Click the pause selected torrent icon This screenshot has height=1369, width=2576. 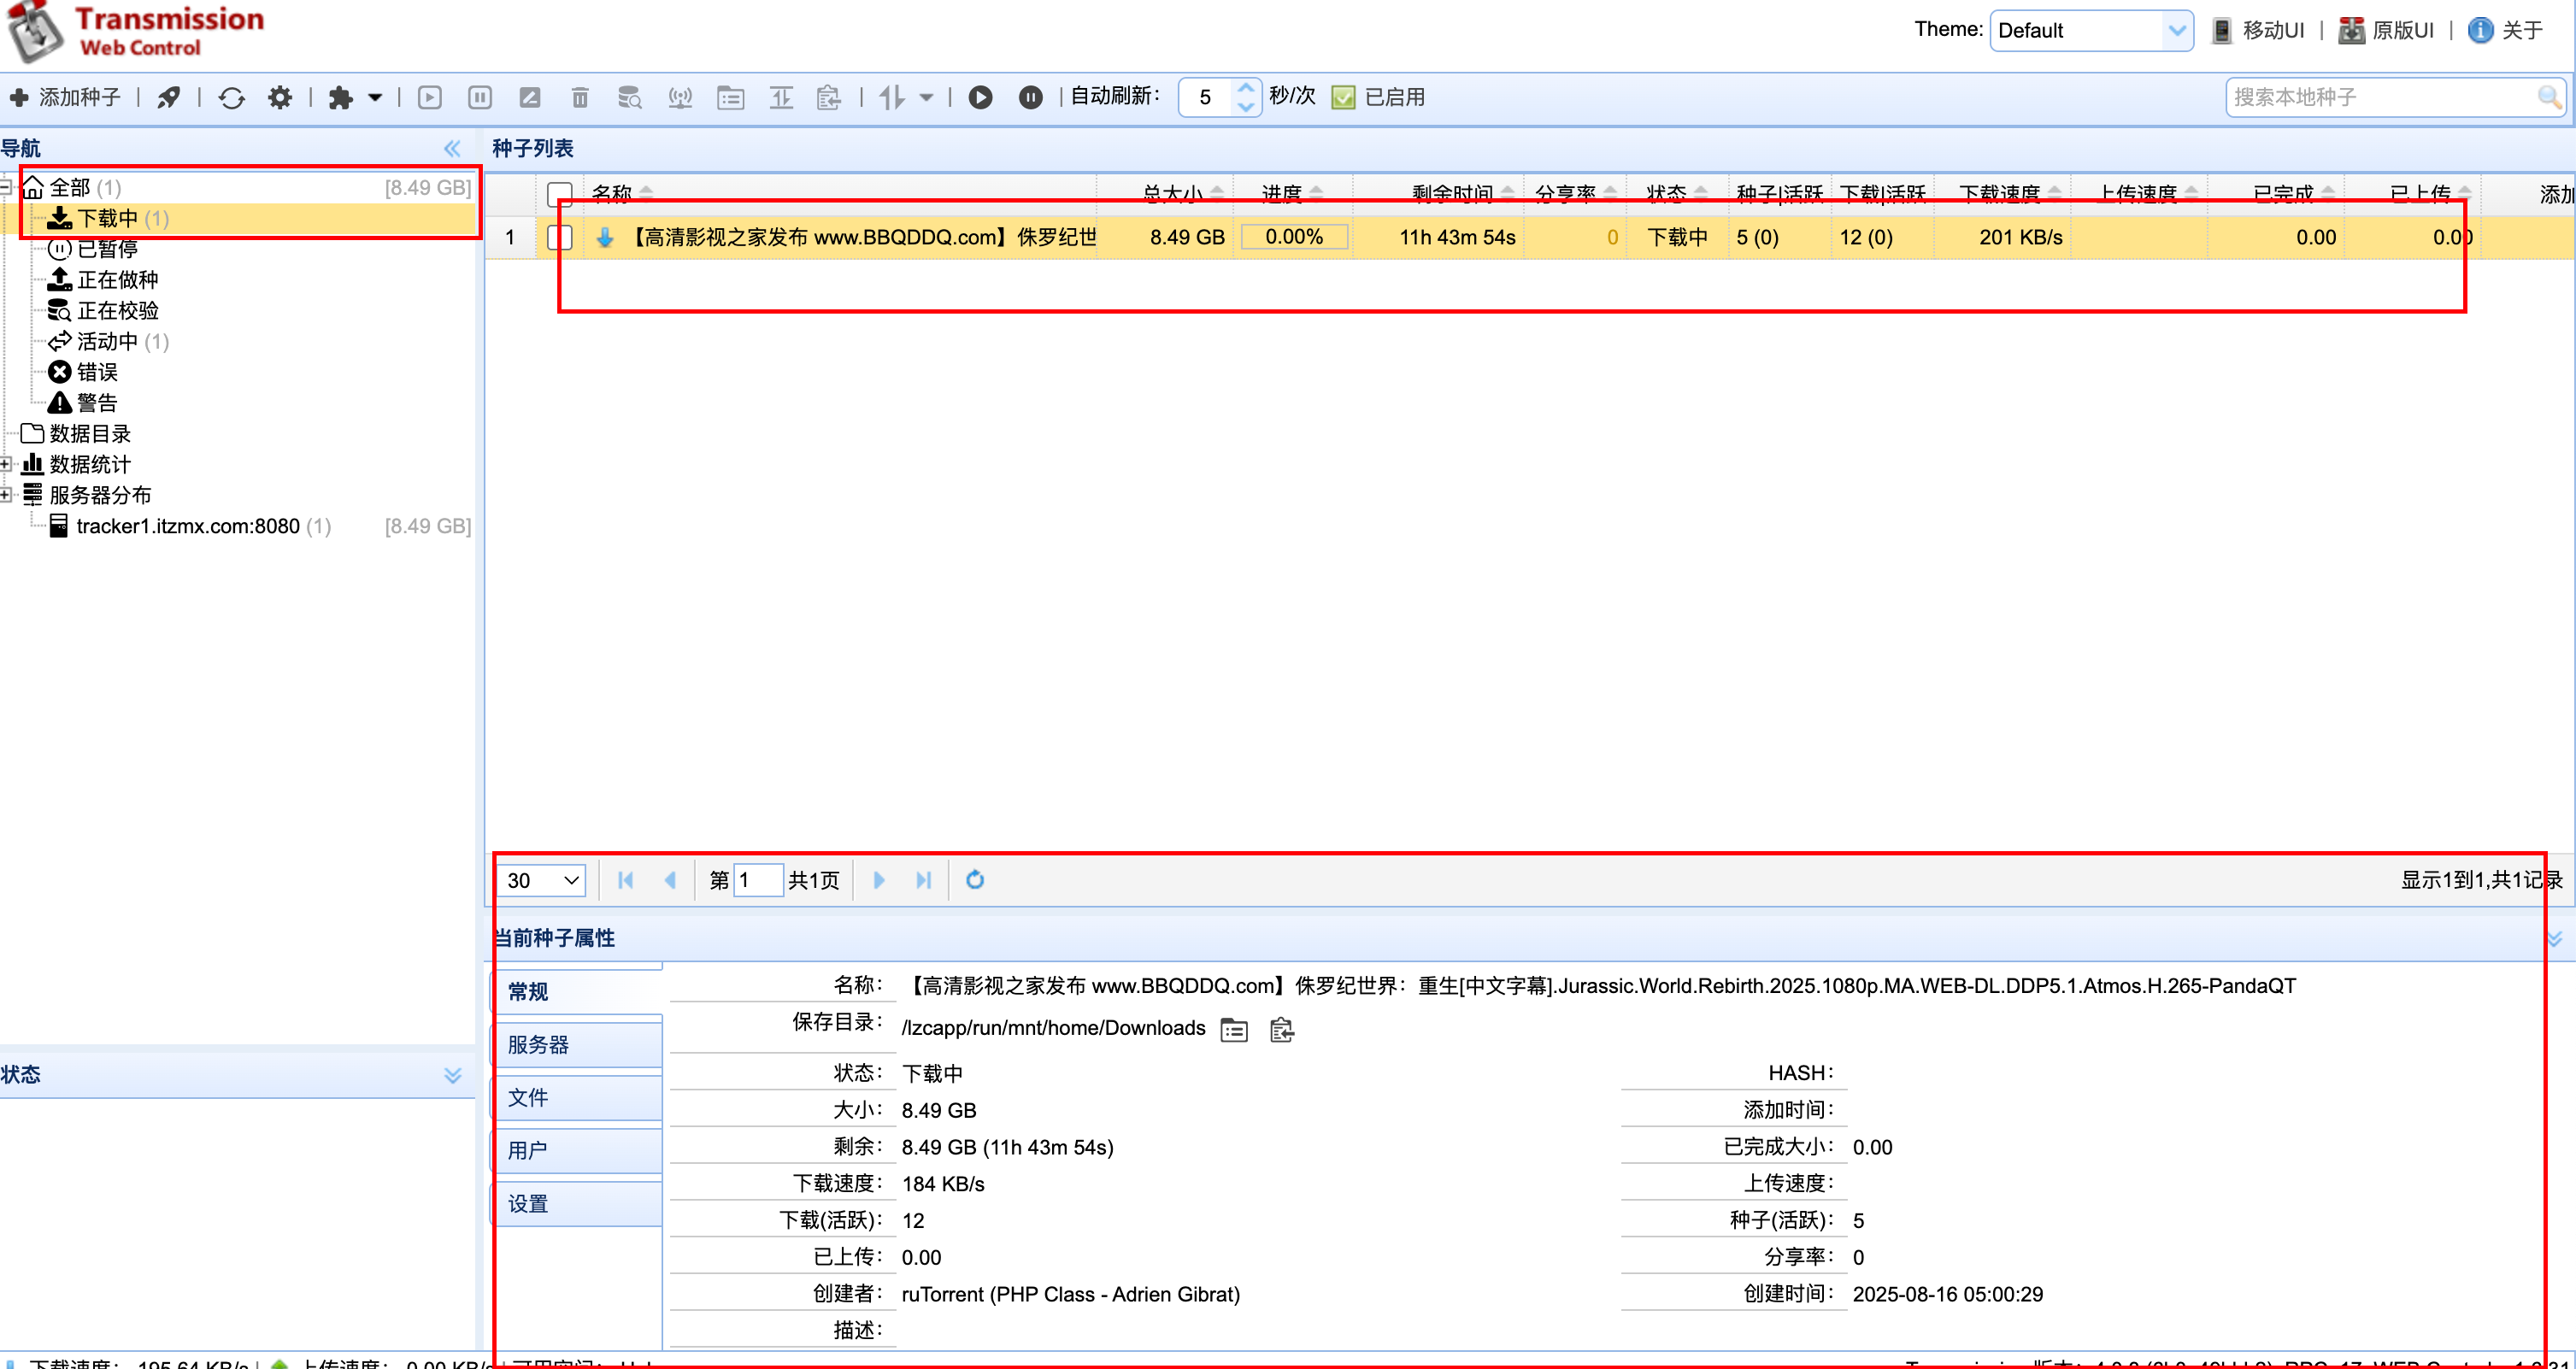click(x=480, y=97)
